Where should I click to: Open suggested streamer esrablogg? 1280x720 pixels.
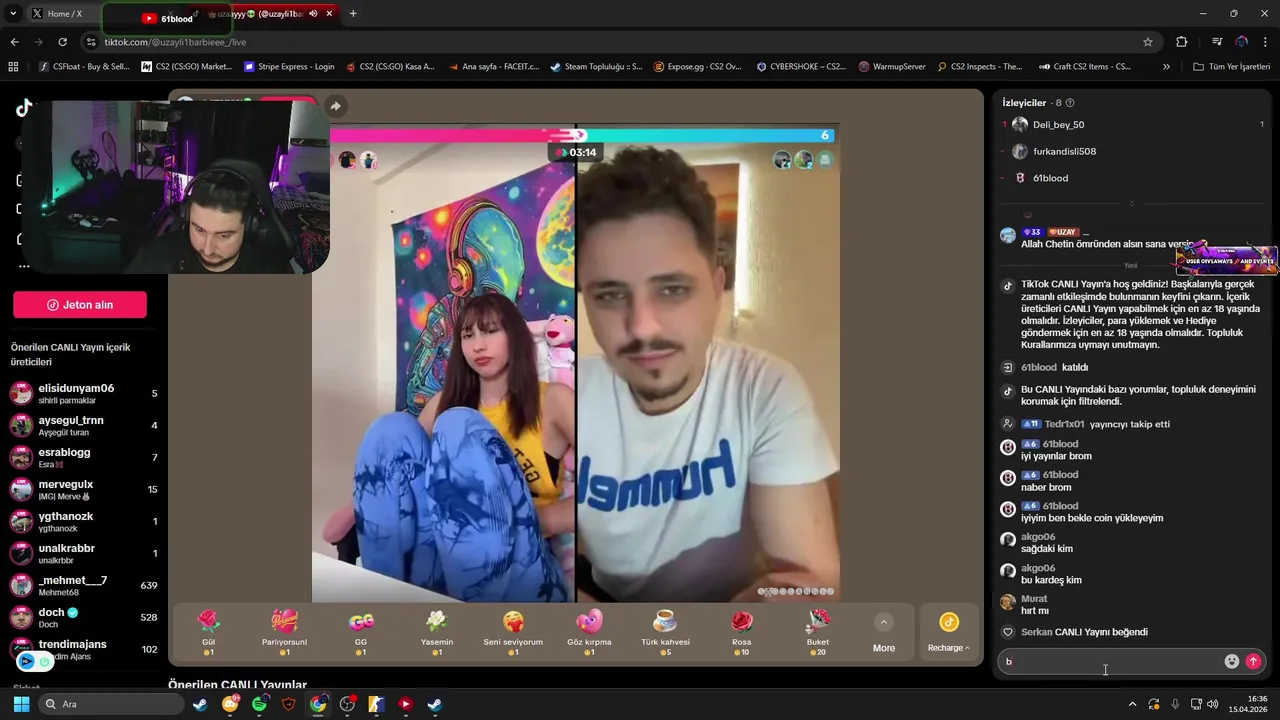pos(84,457)
